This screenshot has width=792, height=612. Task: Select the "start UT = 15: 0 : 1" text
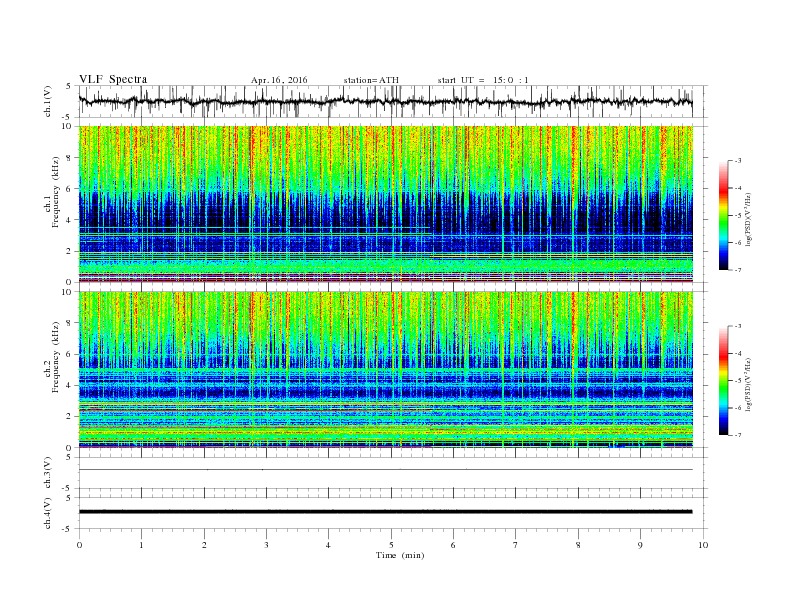click(483, 80)
